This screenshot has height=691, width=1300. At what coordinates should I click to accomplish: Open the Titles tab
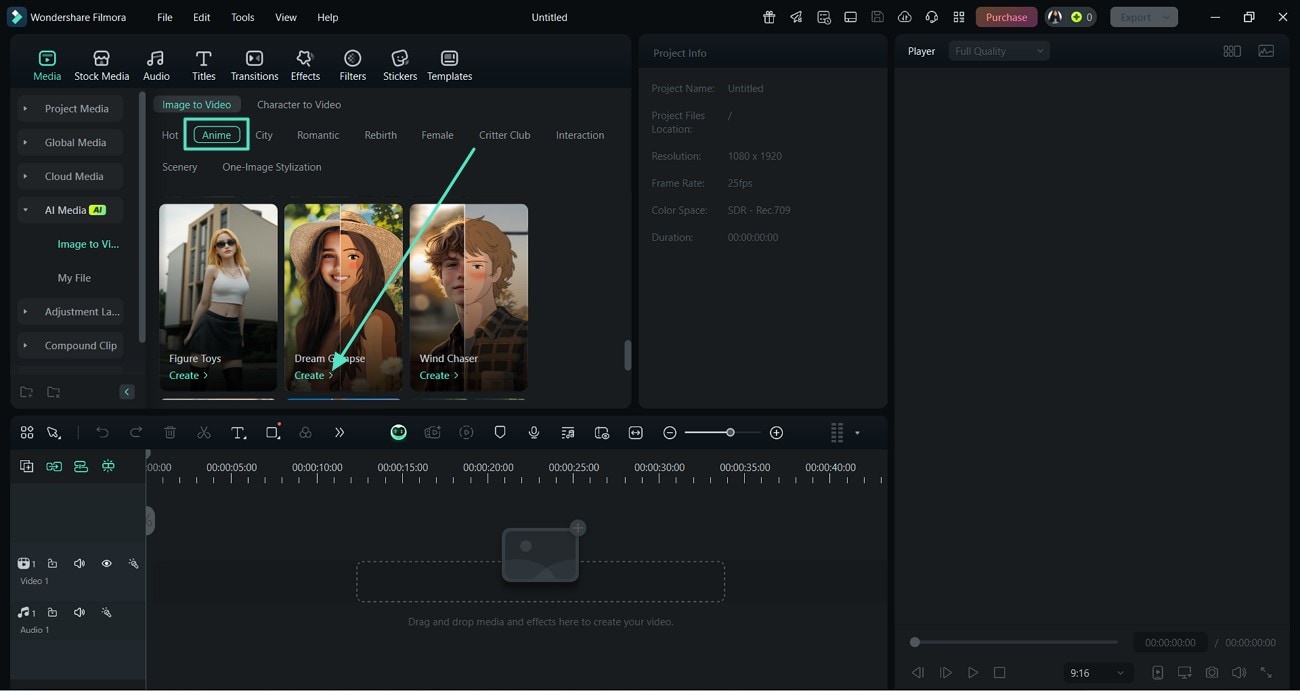tap(203, 65)
